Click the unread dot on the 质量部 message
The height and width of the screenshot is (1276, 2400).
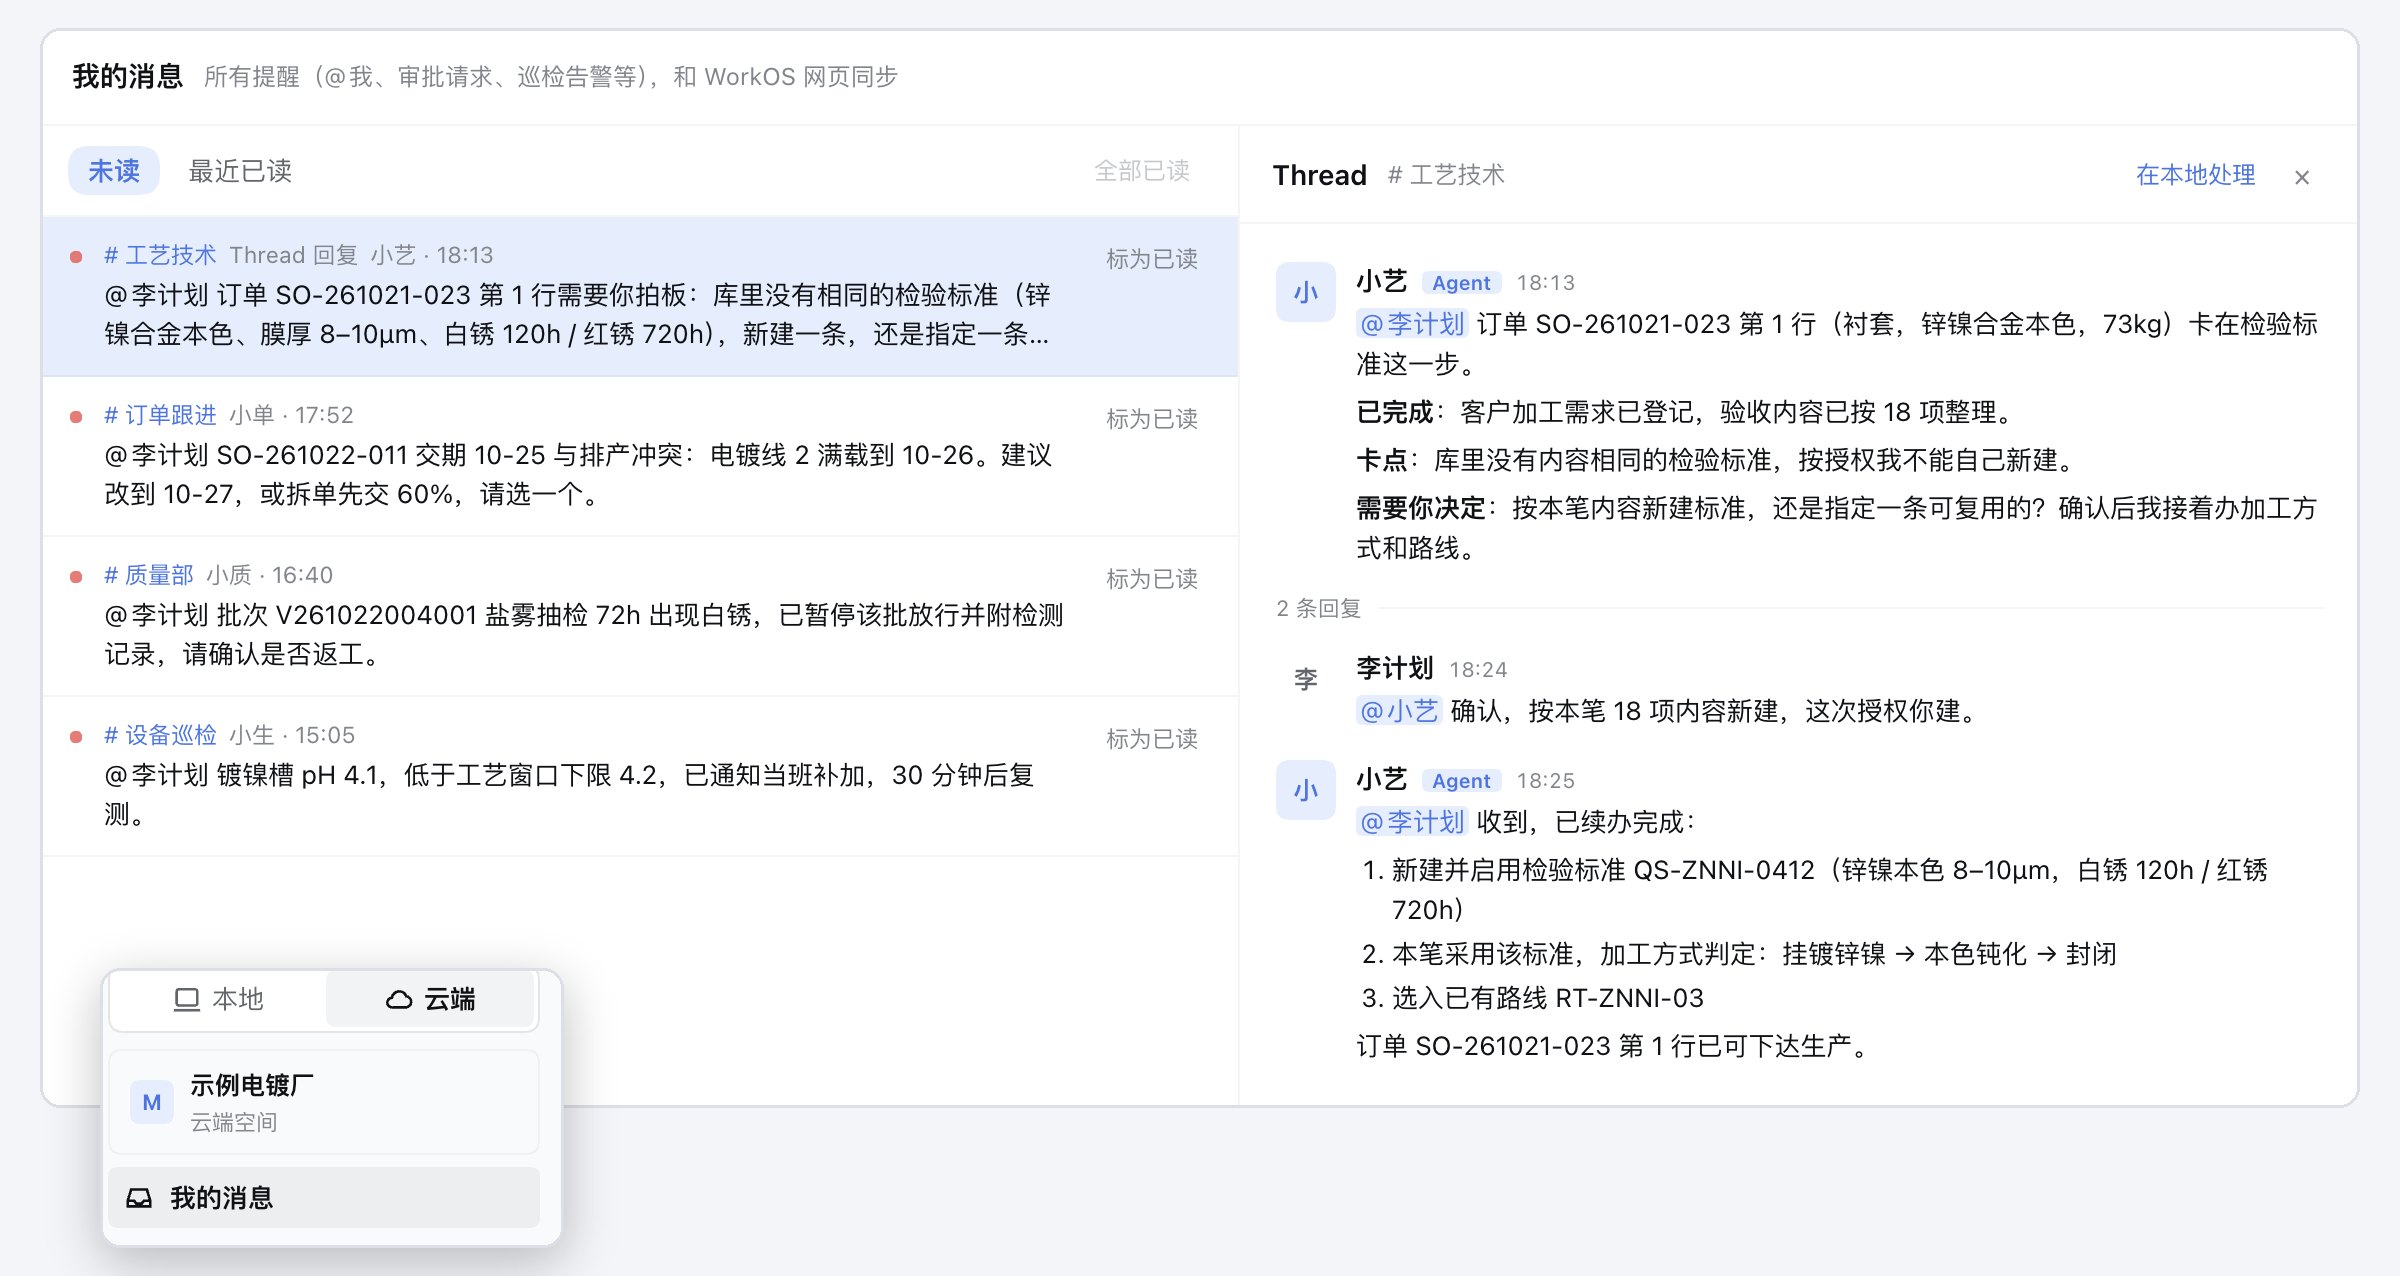pos(76,577)
